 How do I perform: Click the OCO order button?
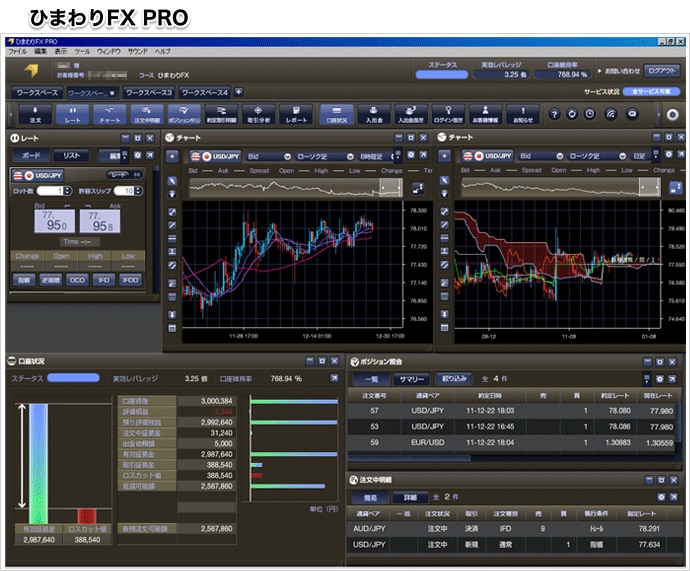(x=77, y=280)
